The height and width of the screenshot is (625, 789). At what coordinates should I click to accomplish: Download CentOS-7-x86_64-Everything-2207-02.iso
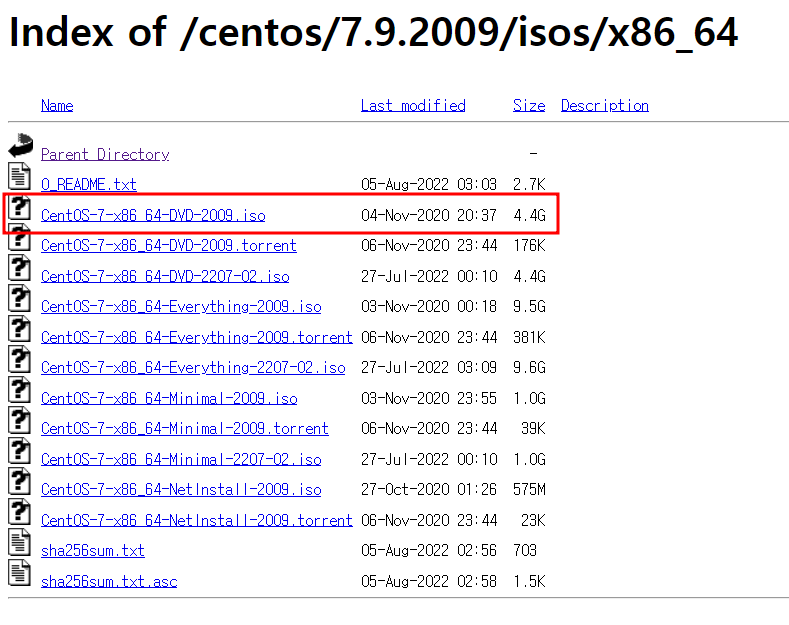tap(193, 367)
